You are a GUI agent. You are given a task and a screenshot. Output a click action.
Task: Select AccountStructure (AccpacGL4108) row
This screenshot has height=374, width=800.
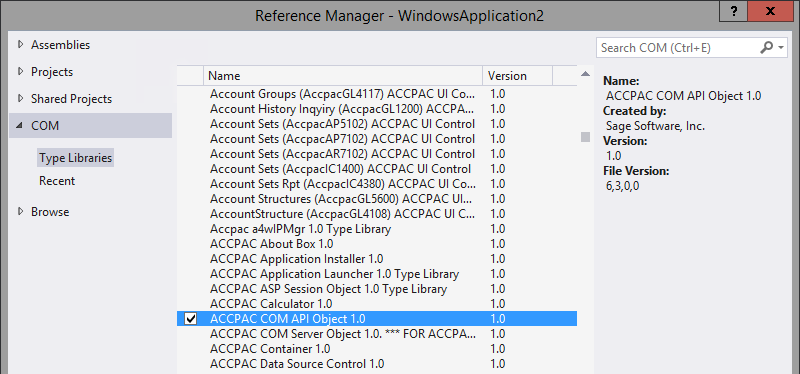pyautogui.click(x=377, y=214)
